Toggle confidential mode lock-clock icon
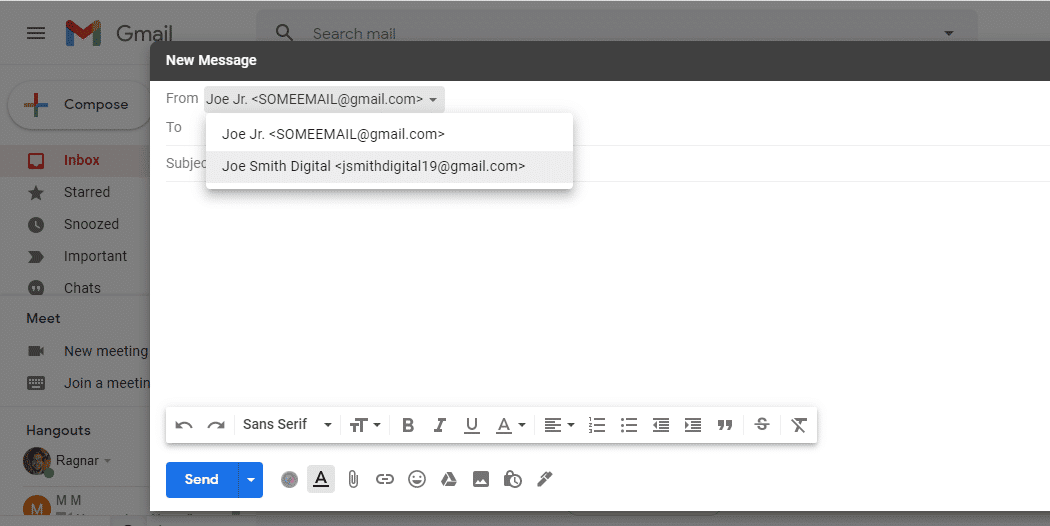1050x526 pixels. (512, 480)
